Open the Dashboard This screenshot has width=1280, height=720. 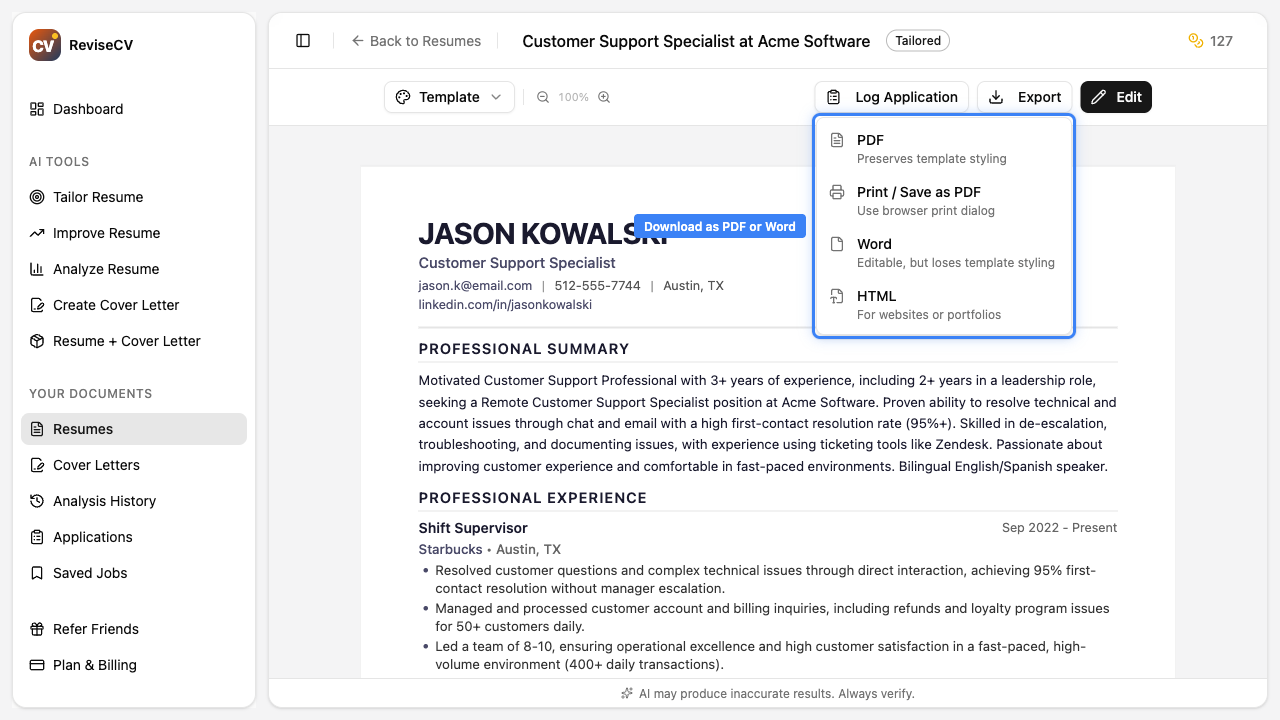pos(88,109)
